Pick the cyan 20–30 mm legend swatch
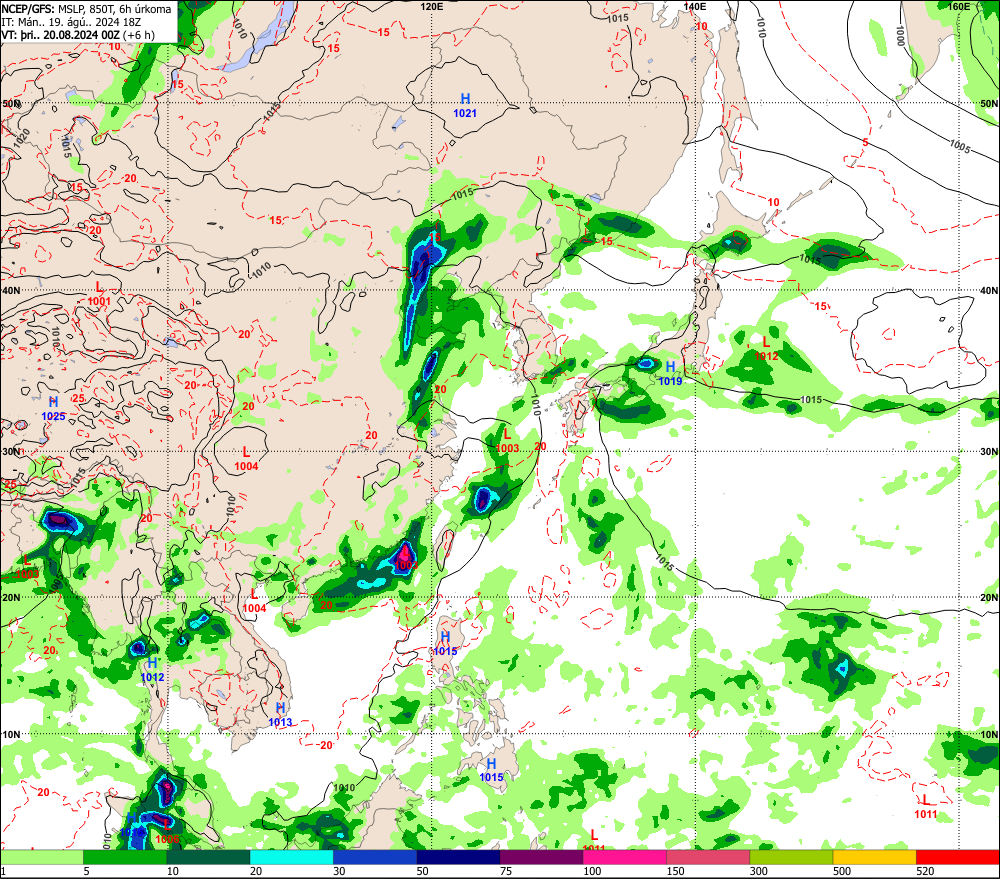Image resolution: width=1000 pixels, height=879 pixels. coord(291,857)
